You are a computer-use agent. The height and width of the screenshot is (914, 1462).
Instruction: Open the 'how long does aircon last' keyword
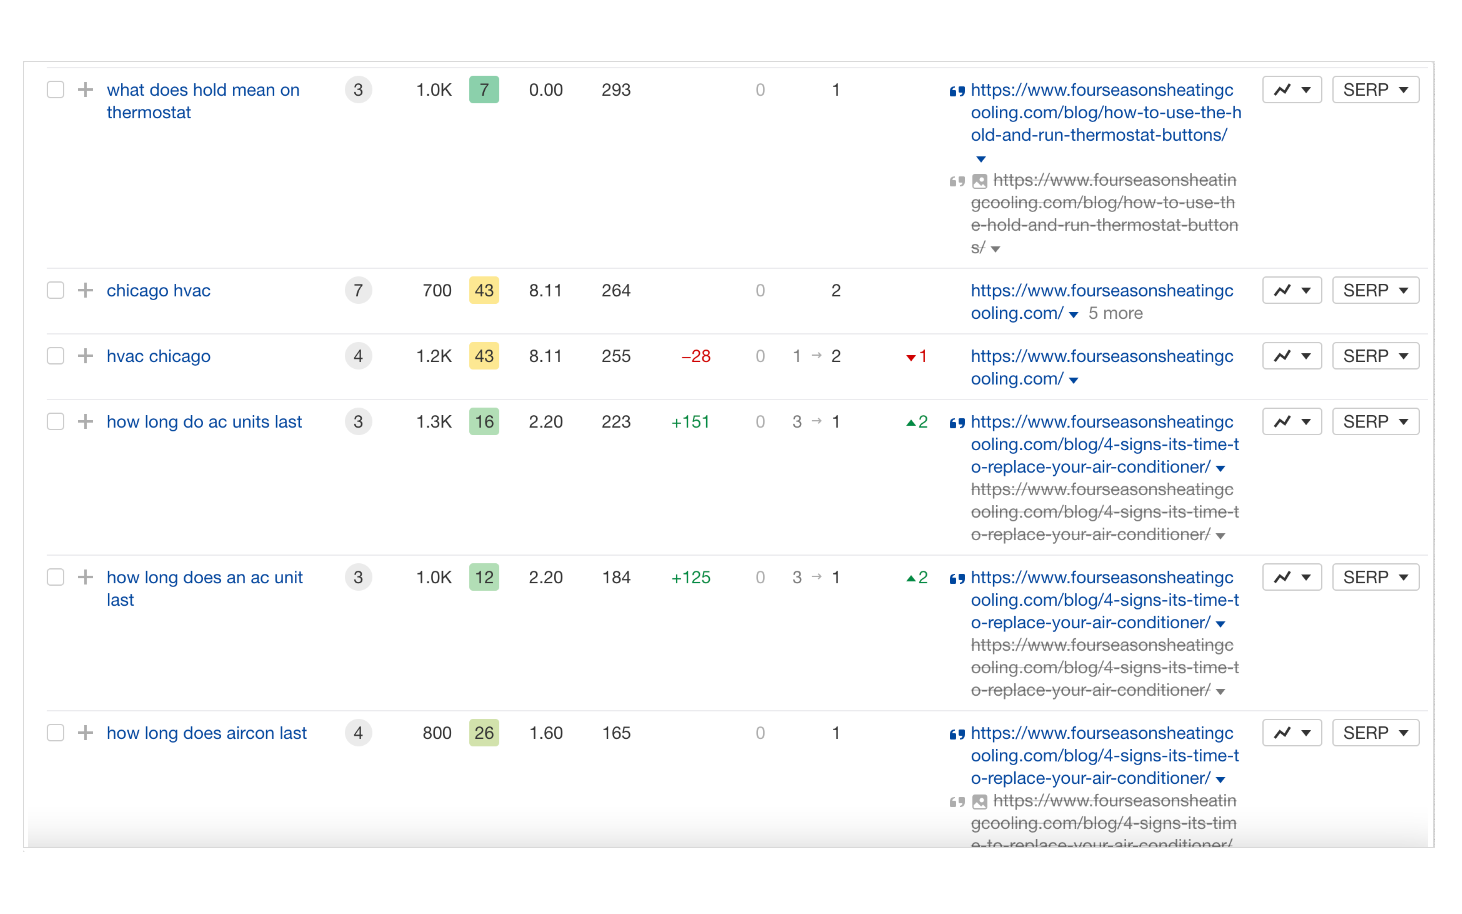click(207, 733)
